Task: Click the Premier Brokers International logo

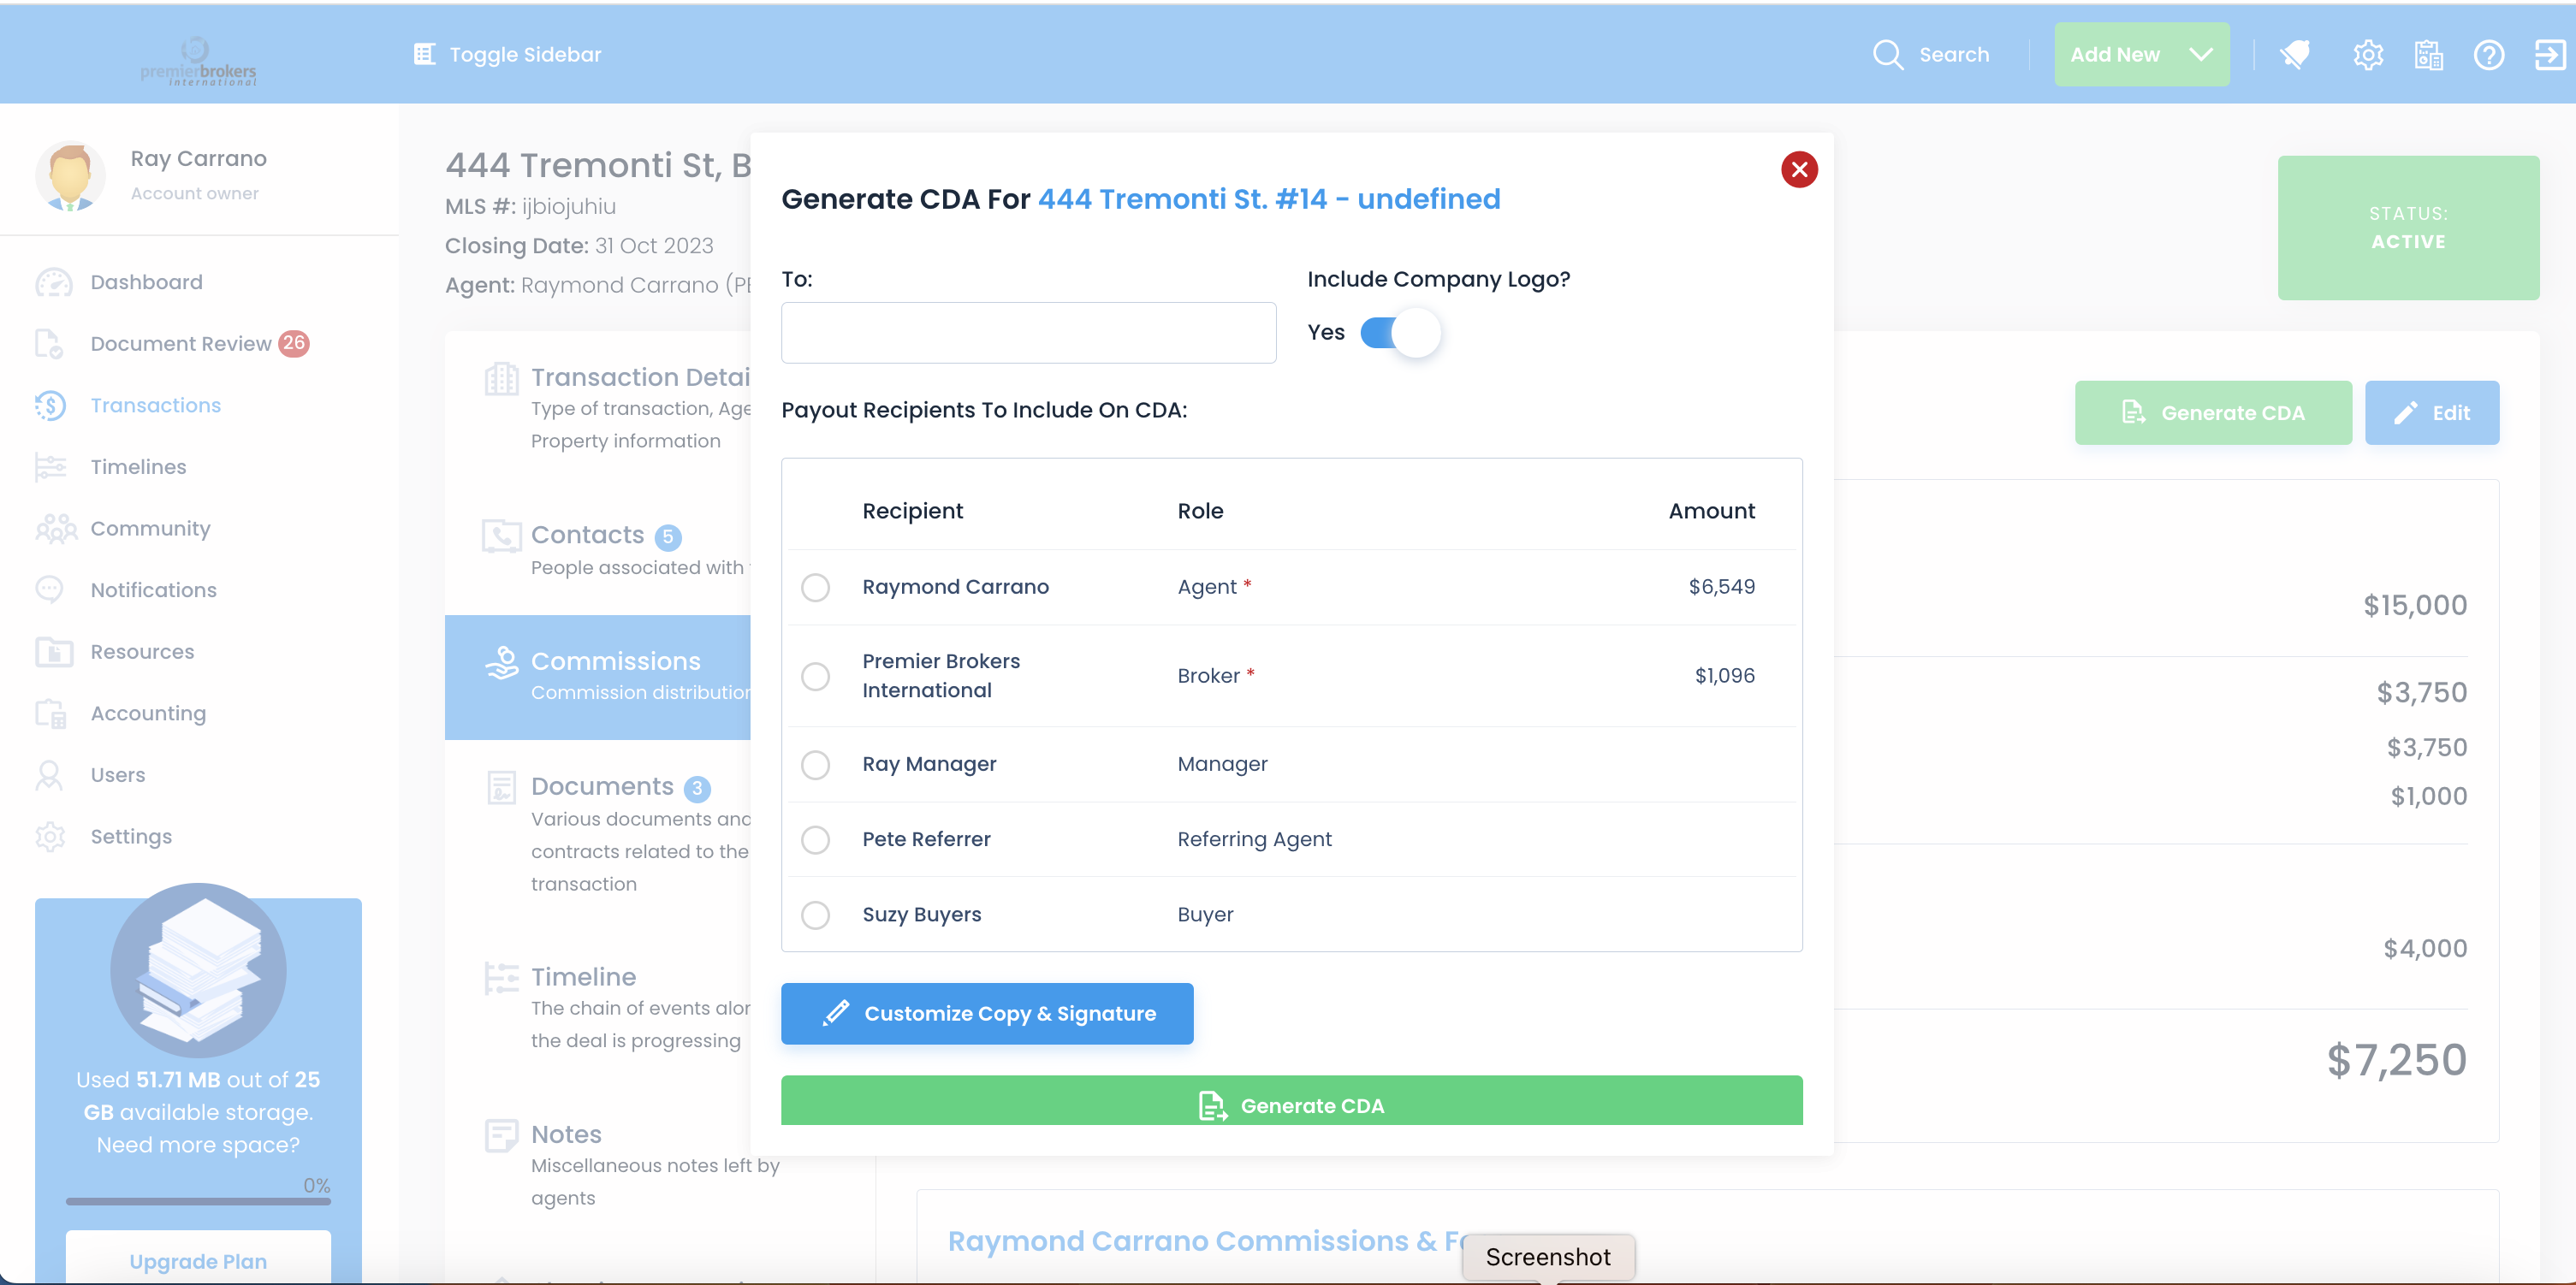Action: (198, 62)
